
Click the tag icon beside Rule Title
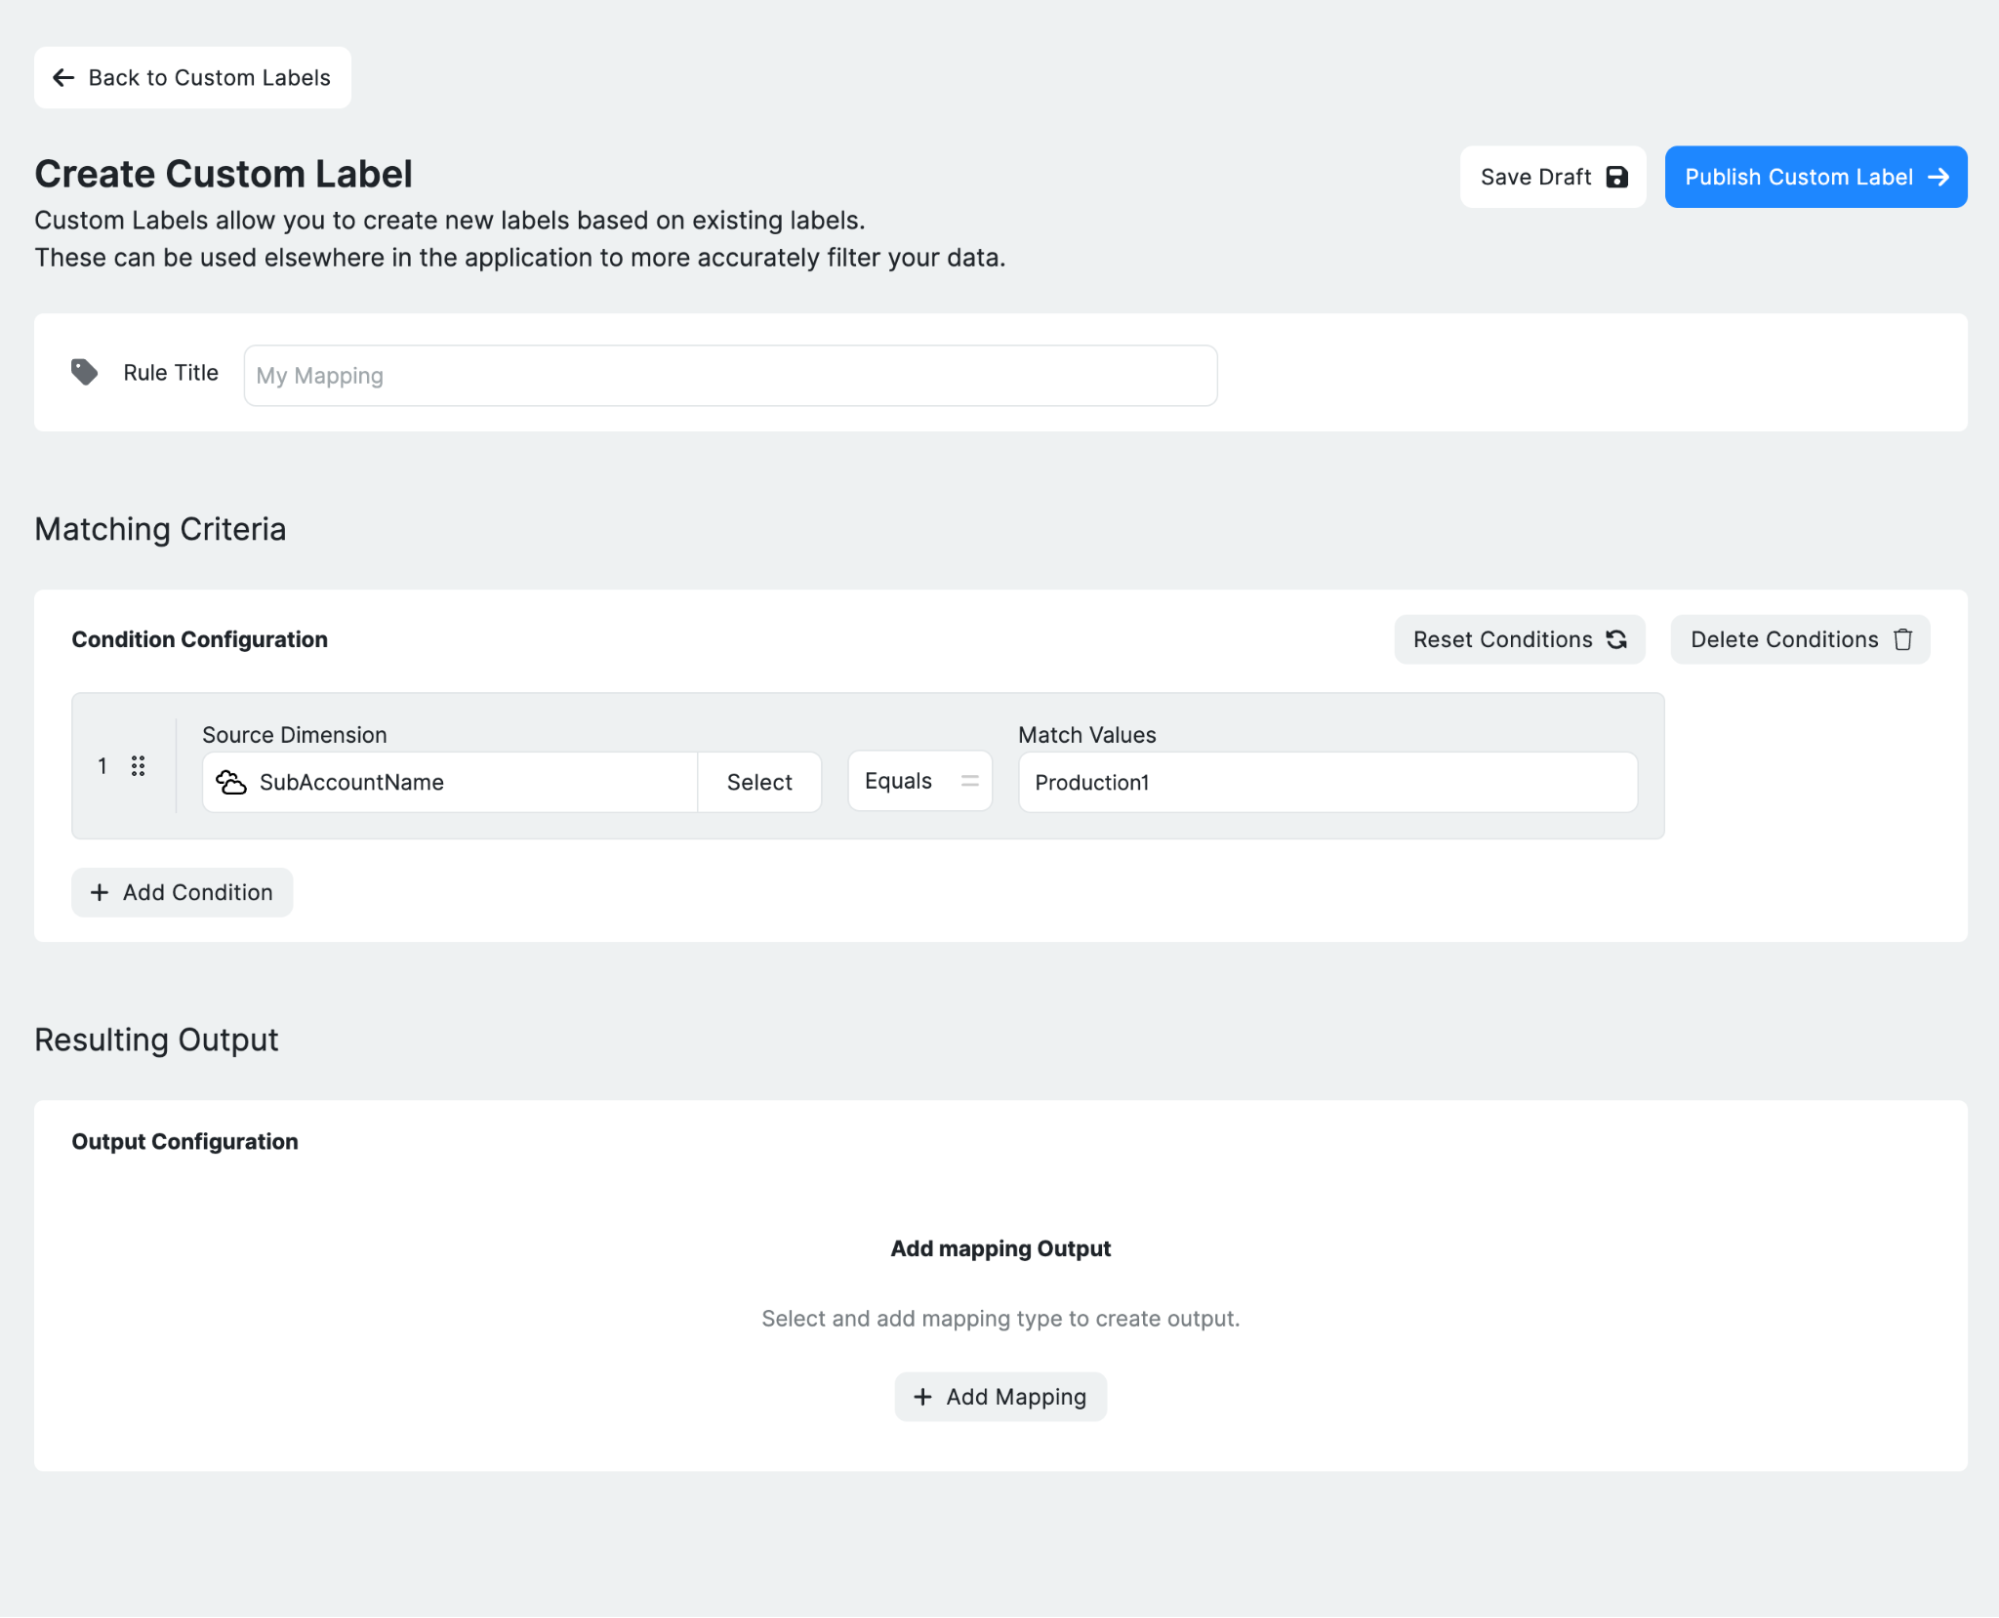point(84,372)
